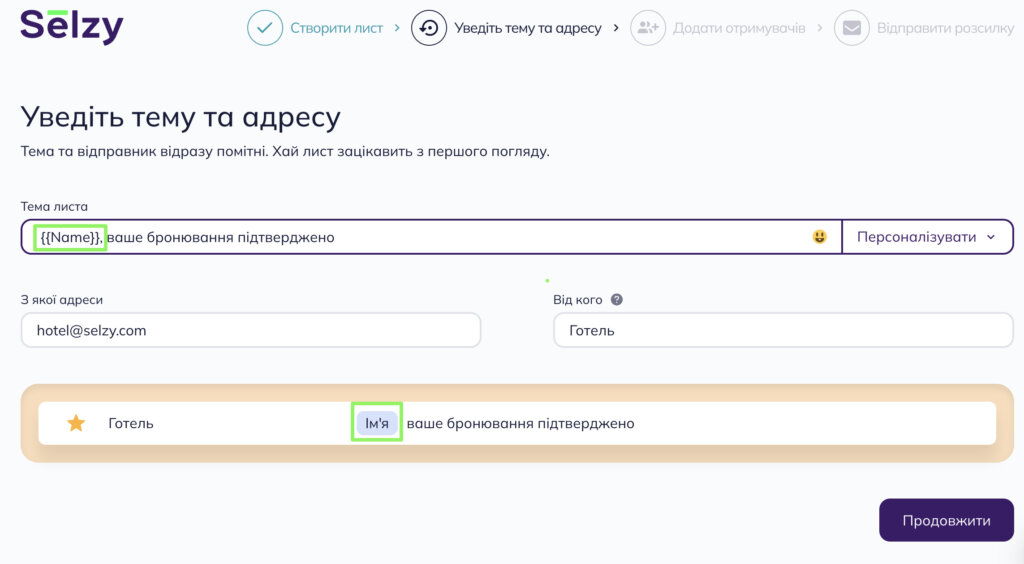Click the hotel@selzy.com sender address field
Image resolution: width=1024 pixels, height=564 pixels.
pyautogui.click(x=251, y=330)
